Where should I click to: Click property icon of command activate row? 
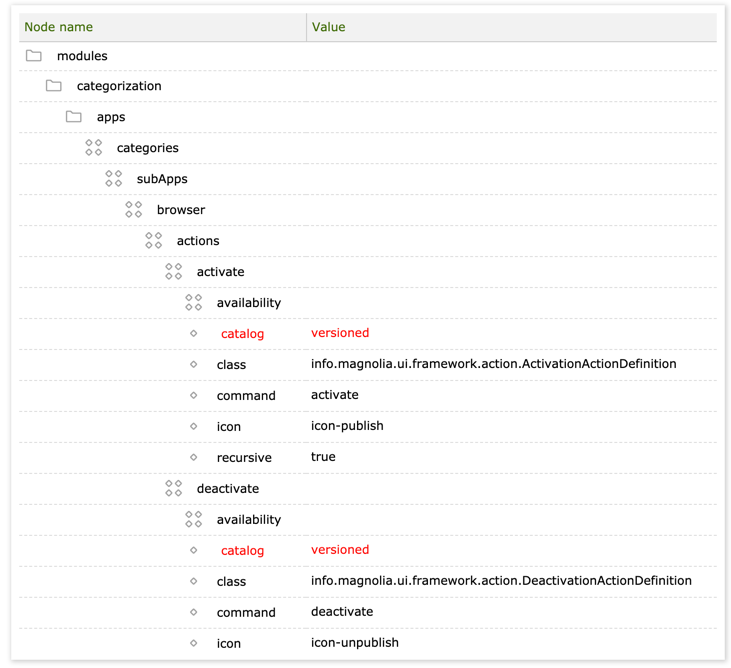point(193,395)
